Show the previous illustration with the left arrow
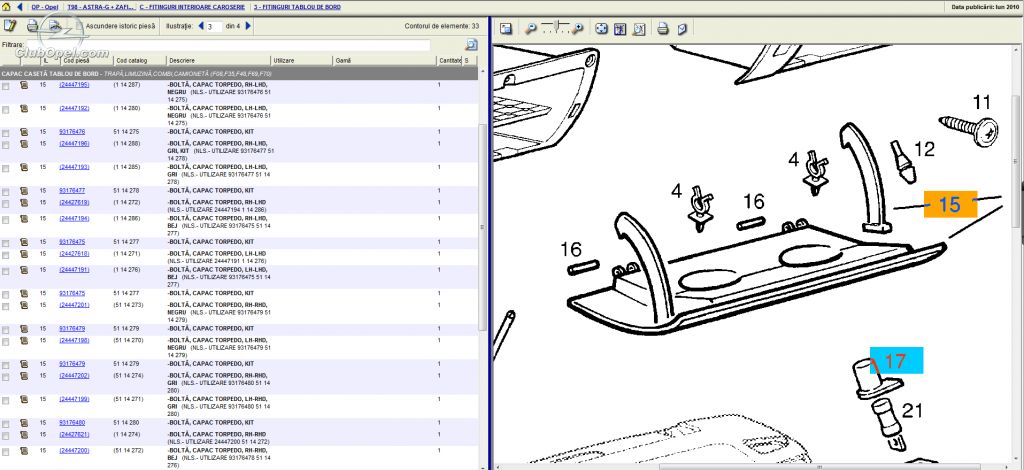Image resolution: width=1024 pixels, height=470 pixels. [x=200, y=26]
